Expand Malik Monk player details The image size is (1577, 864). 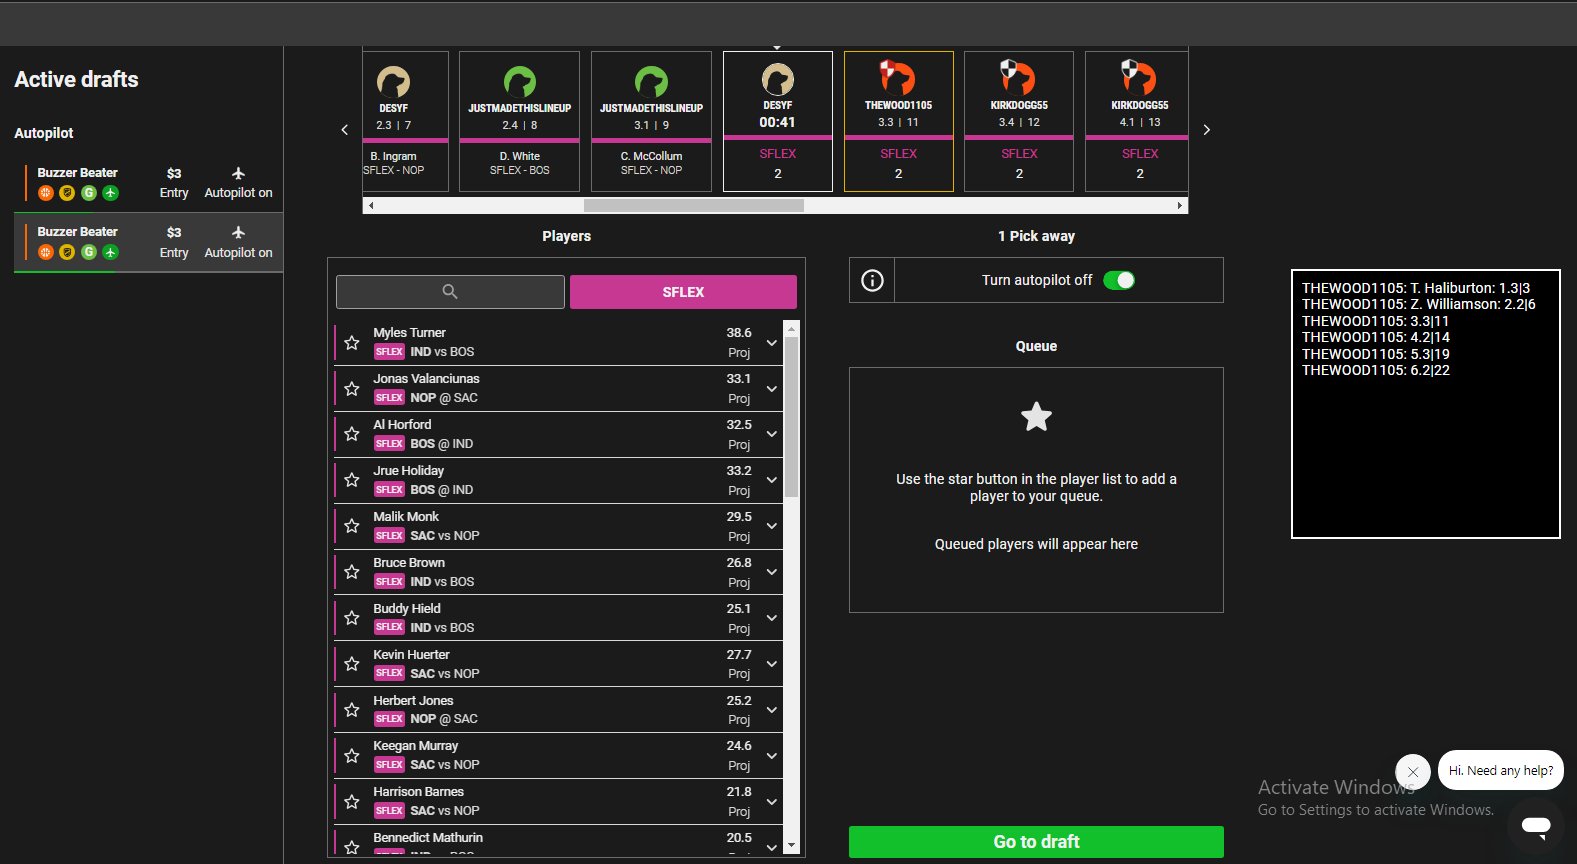coord(772,526)
